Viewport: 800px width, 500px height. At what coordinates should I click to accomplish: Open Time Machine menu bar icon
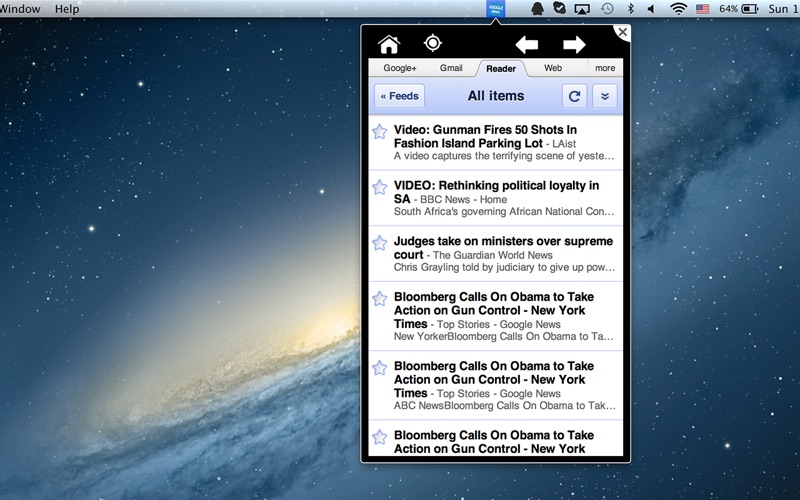point(607,9)
